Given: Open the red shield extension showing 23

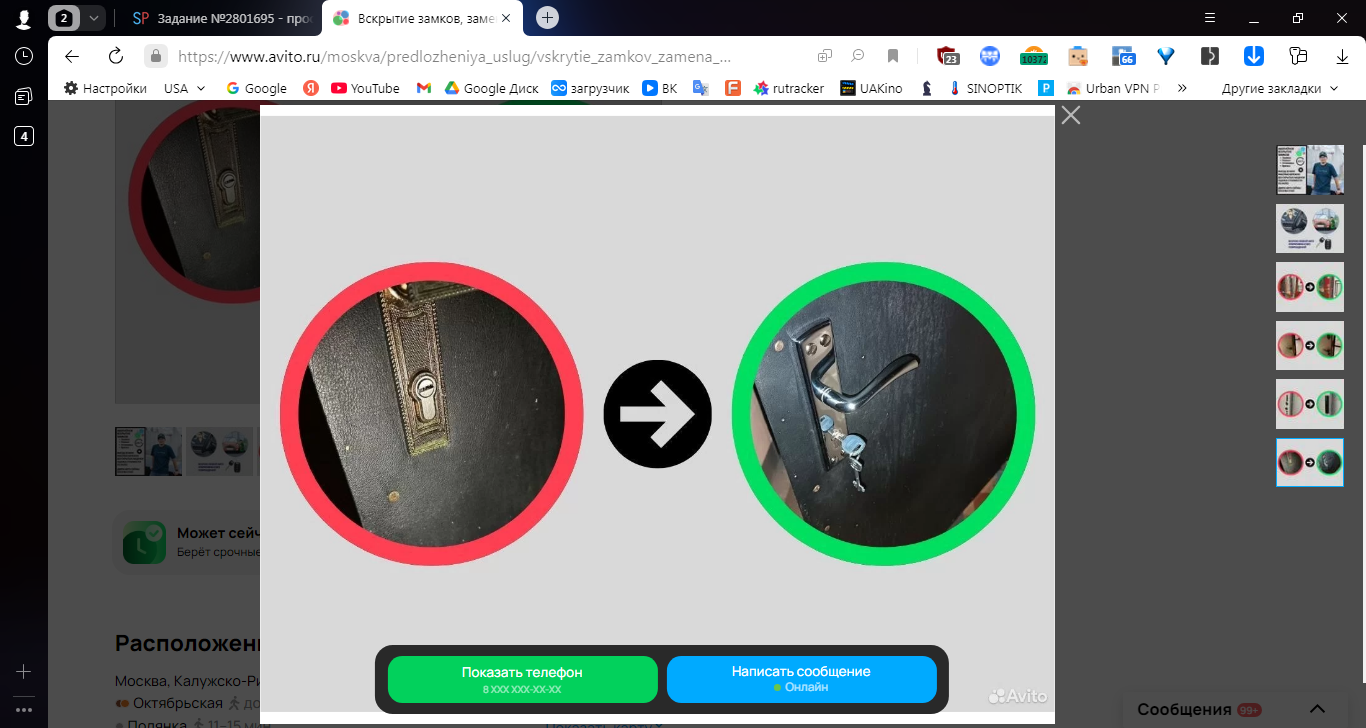Looking at the screenshot, I should 948,56.
